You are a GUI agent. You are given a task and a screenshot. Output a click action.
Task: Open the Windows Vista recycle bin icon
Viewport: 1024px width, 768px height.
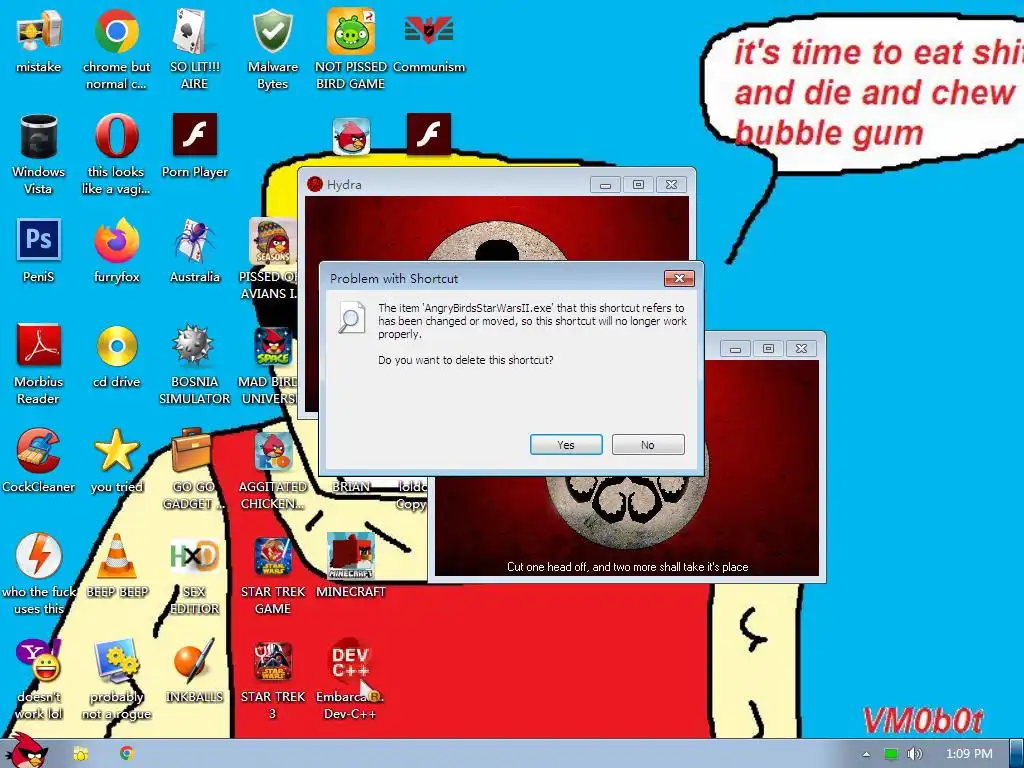(x=39, y=154)
